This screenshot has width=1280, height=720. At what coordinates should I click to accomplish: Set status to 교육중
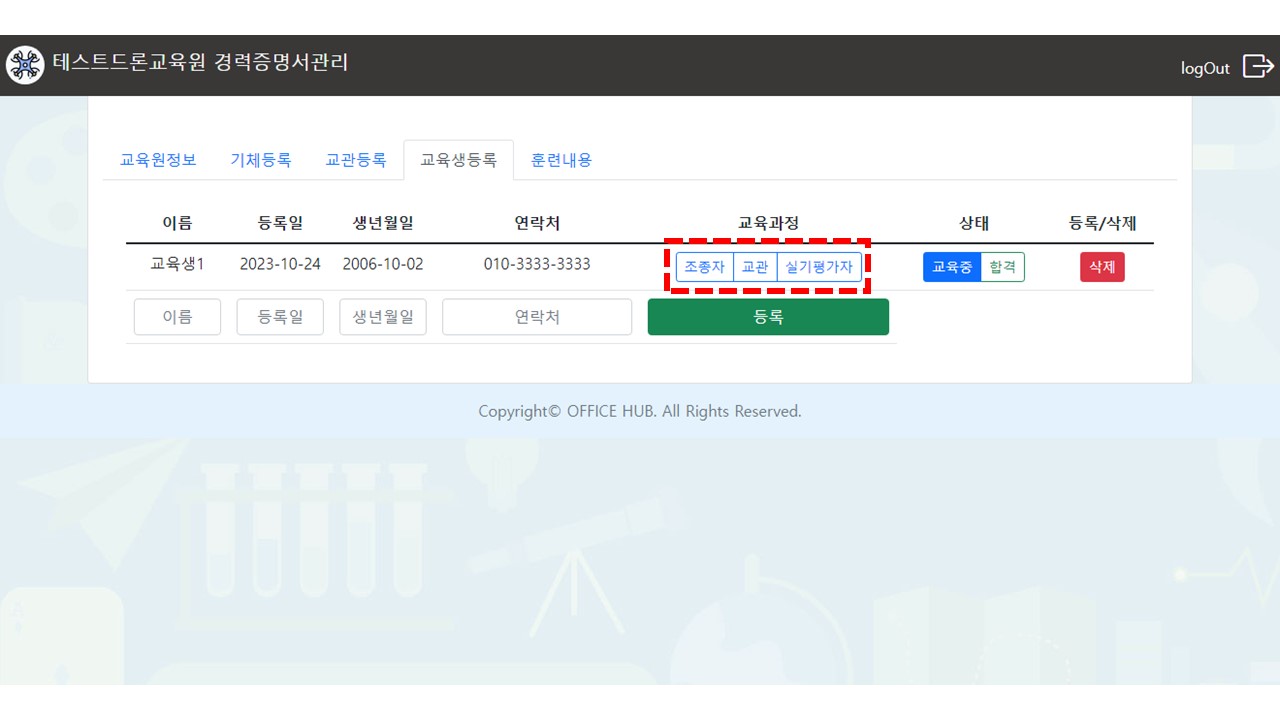(951, 267)
